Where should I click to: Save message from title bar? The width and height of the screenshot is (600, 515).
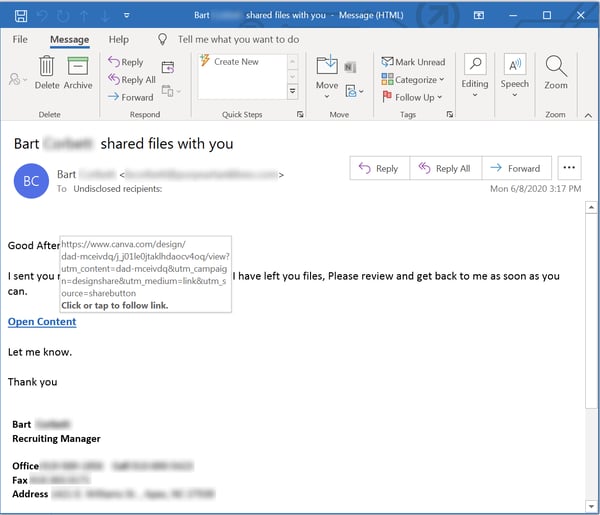[19, 15]
